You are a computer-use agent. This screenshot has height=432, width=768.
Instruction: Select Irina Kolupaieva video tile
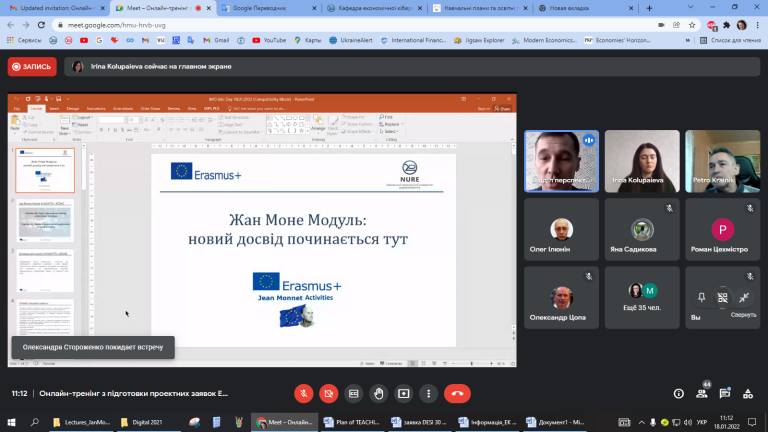pos(642,161)
